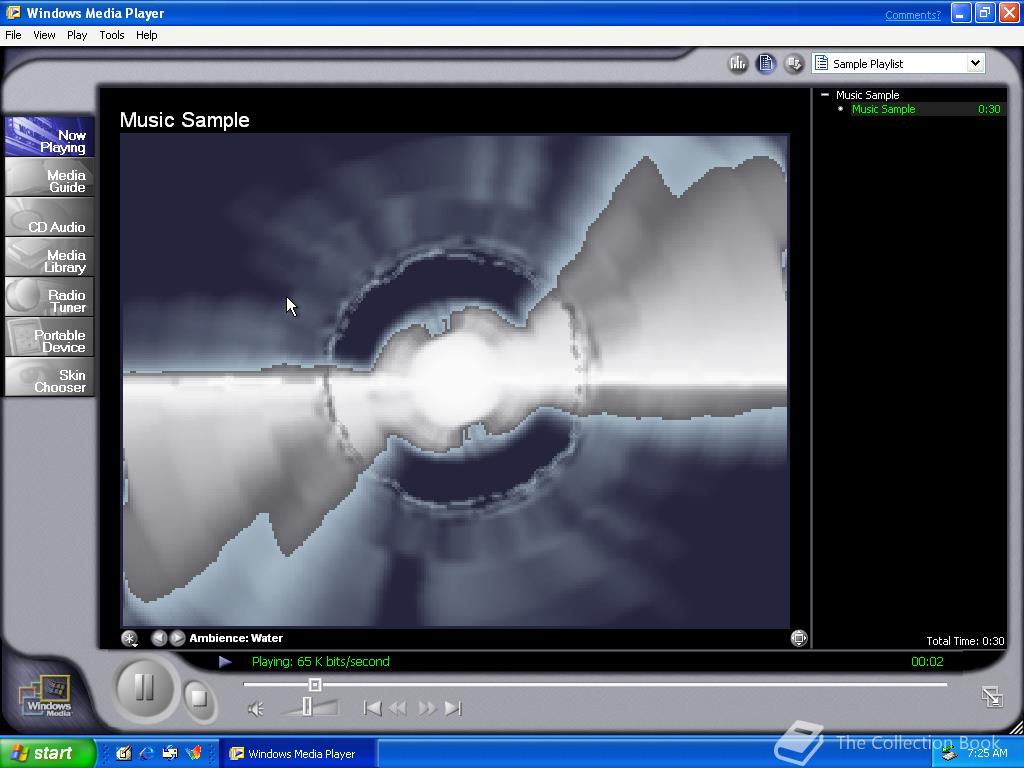
Task: Pause the current playback
Action: tap(144, 688)
